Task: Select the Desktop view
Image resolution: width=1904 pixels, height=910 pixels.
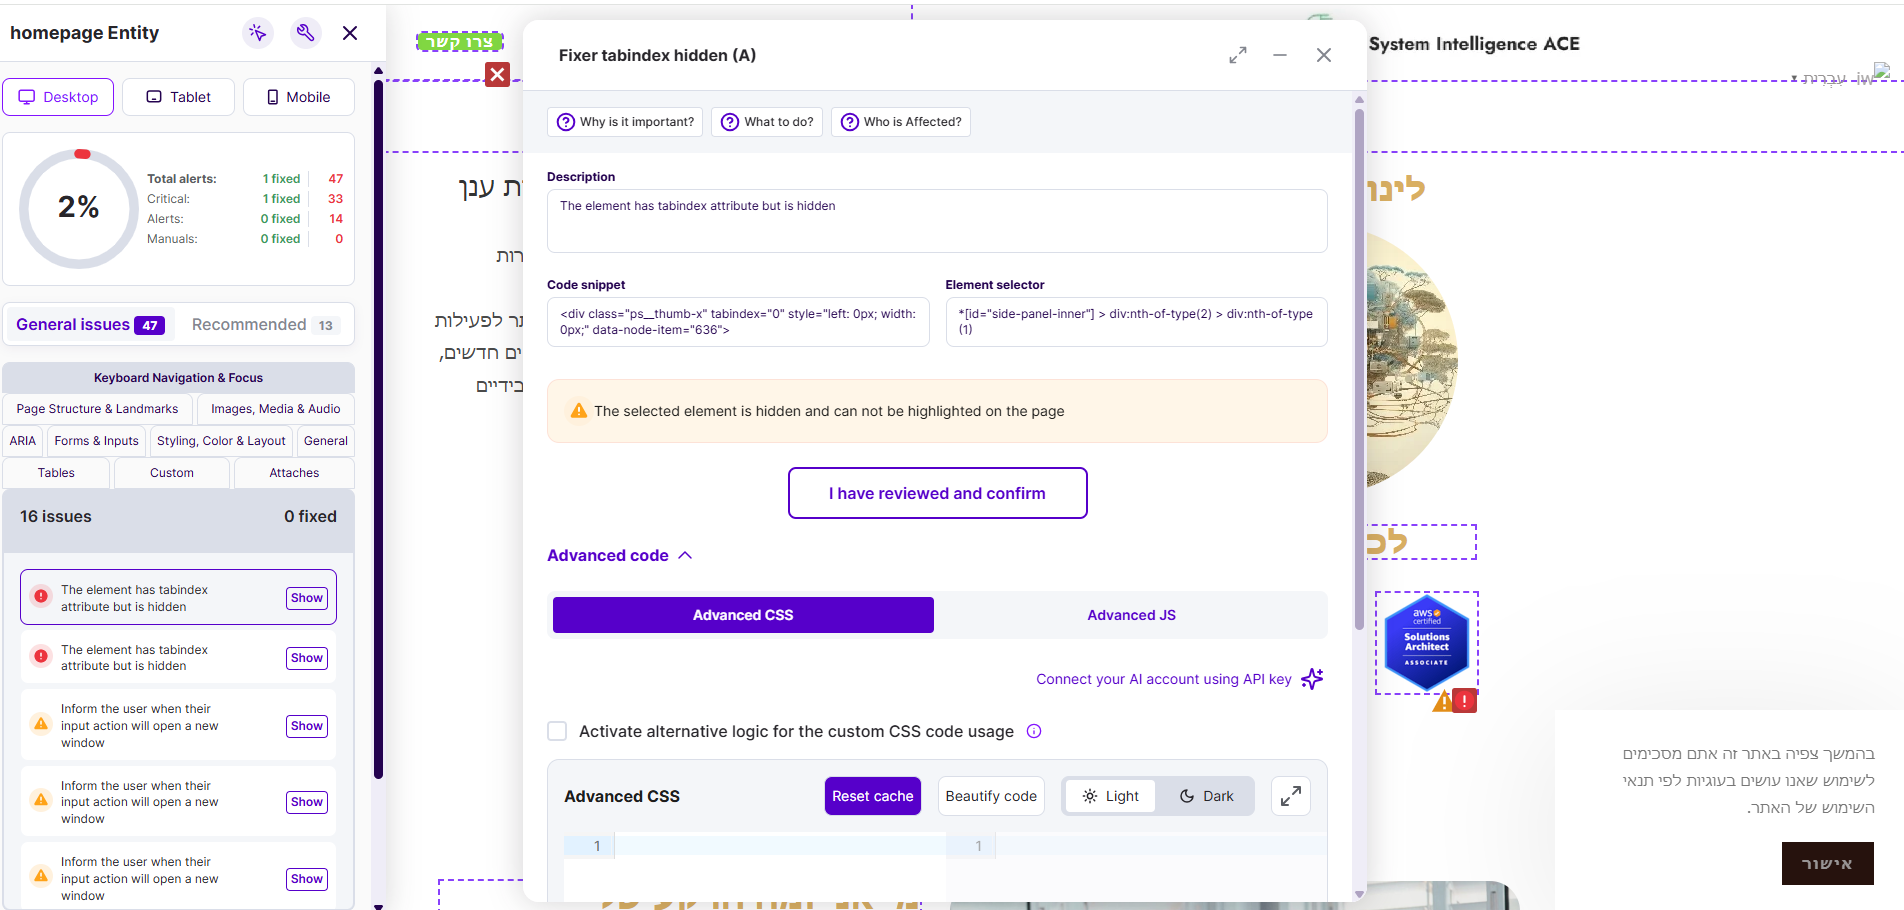Action: tap(58, 97)
